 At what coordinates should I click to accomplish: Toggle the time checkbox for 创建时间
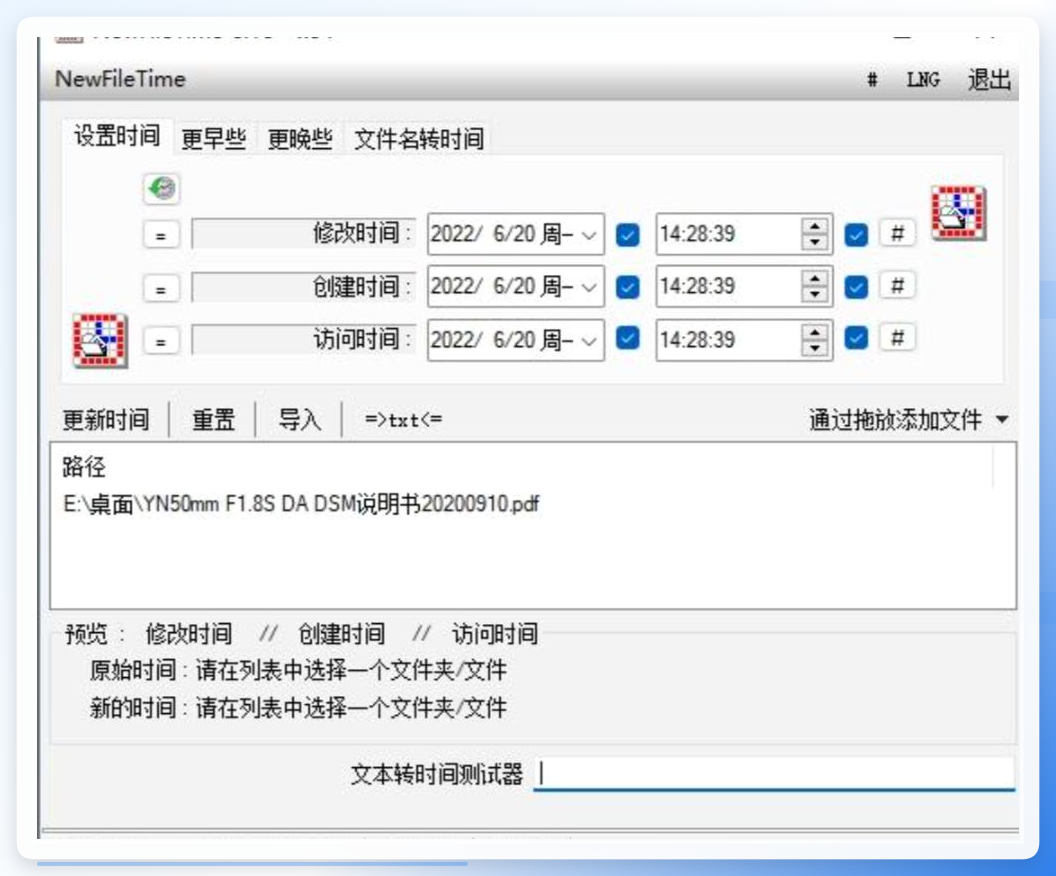[856, 288]
